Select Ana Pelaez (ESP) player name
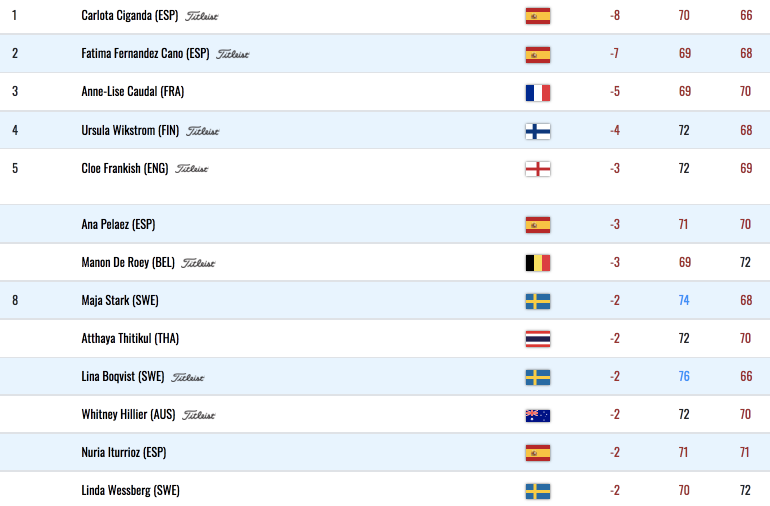 [x=118, y=225]
